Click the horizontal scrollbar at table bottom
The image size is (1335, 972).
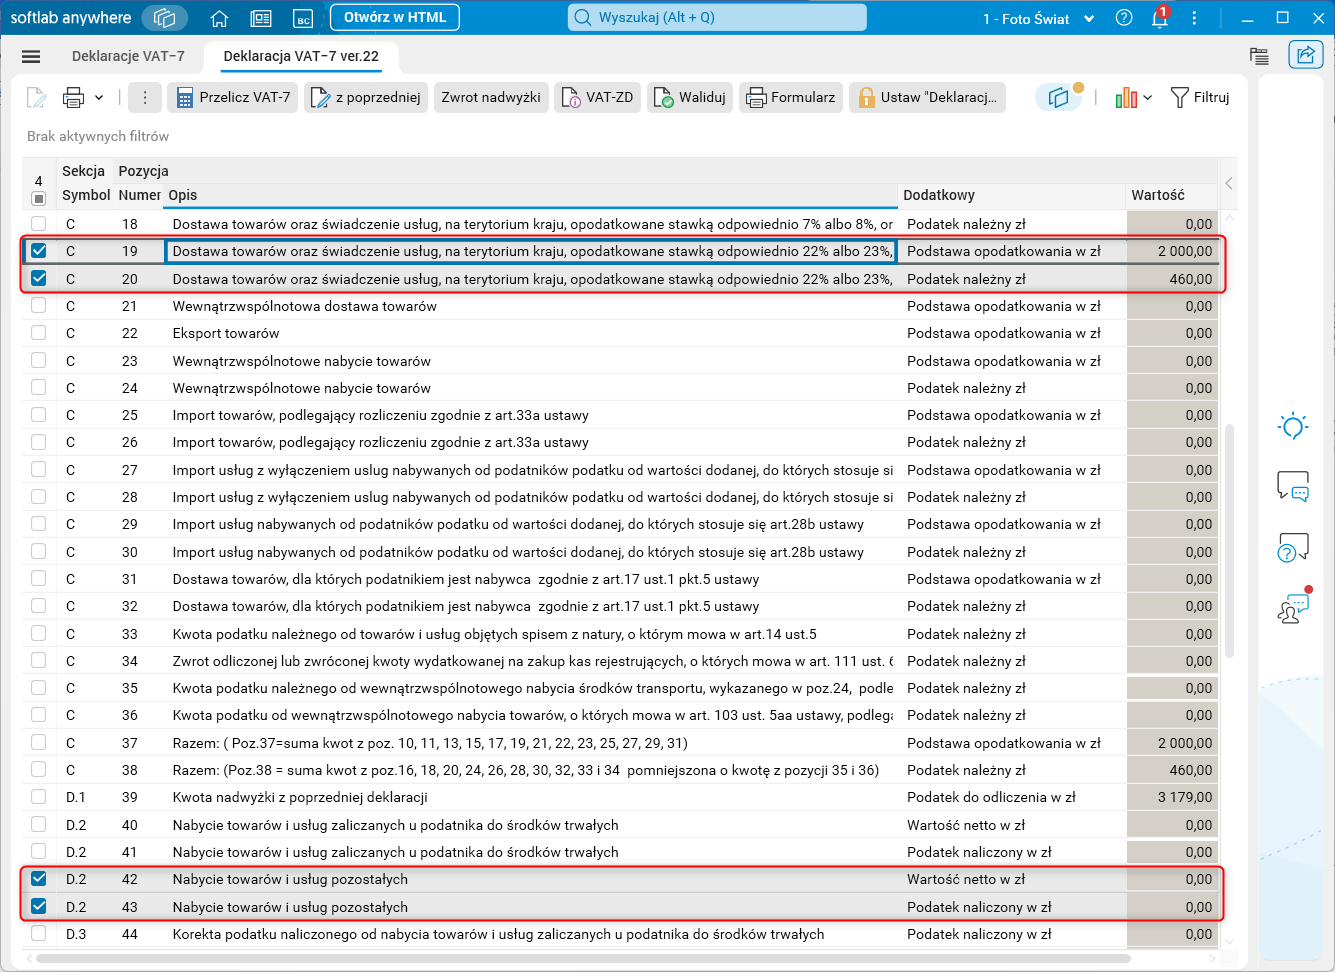point(583,958)
